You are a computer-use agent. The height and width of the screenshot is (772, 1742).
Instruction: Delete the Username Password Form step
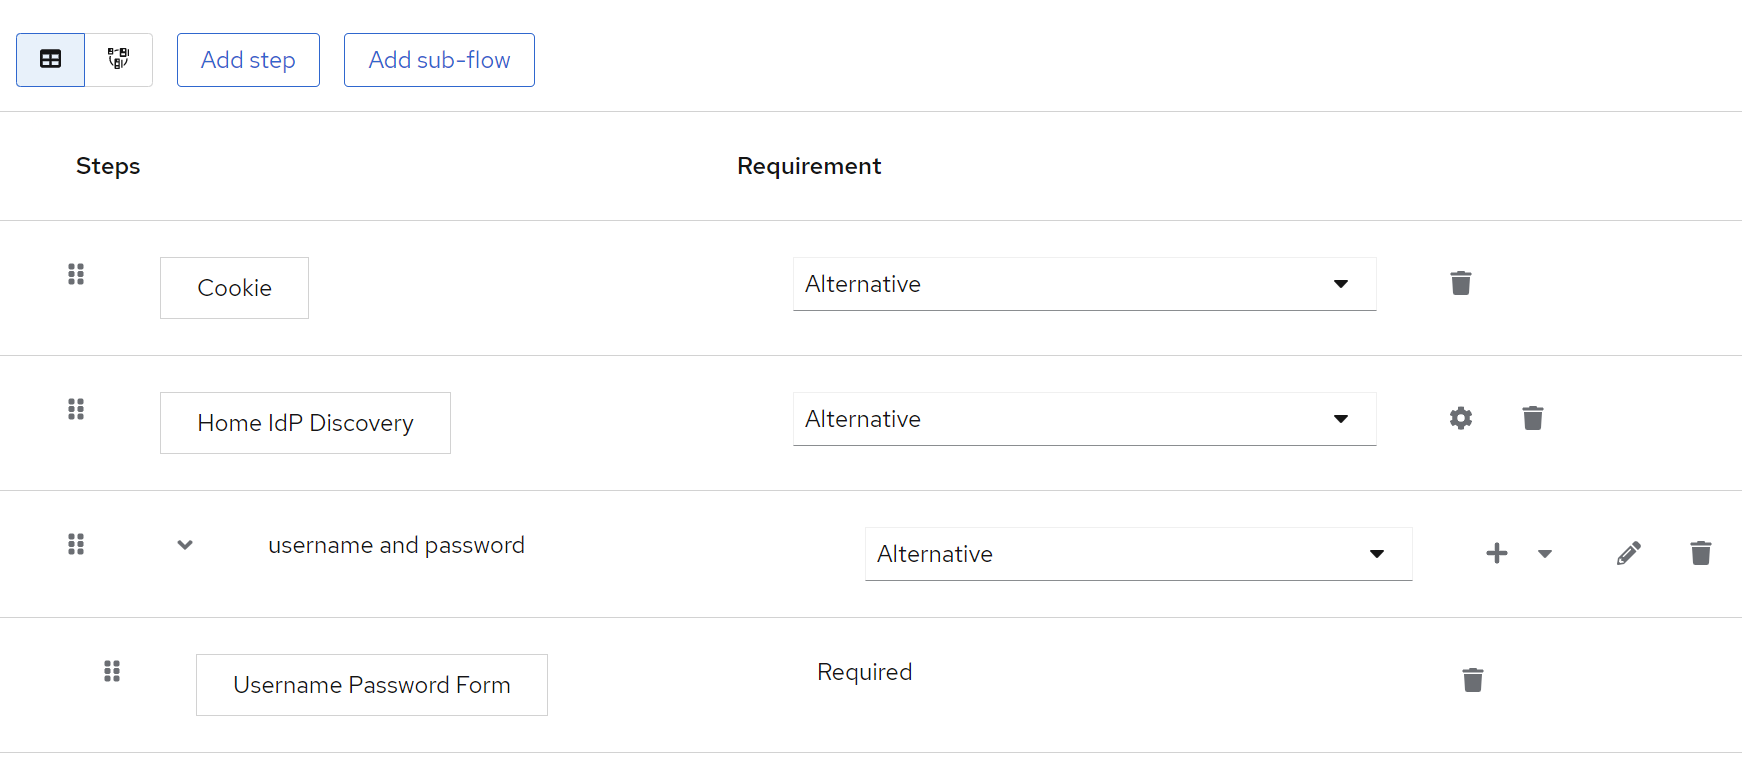coord(1472,681)
